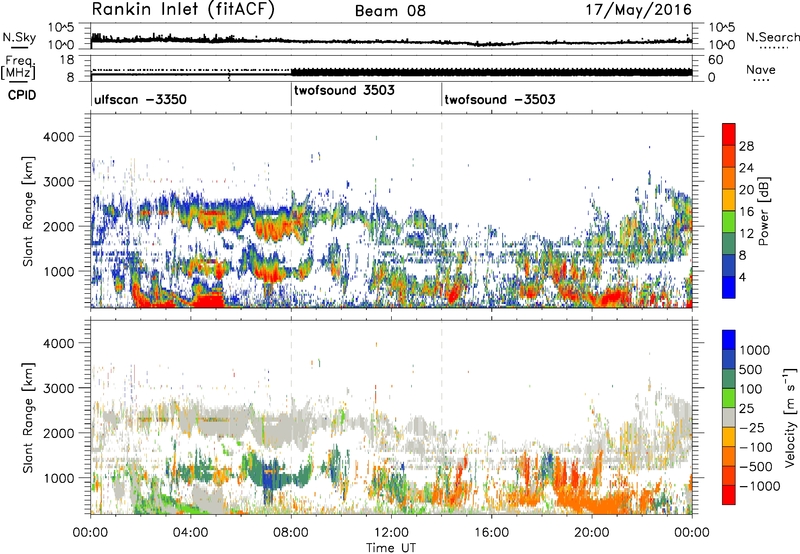Click the 'Freq. [MHz]' label

pyautogui.click(x=19, y=67)
